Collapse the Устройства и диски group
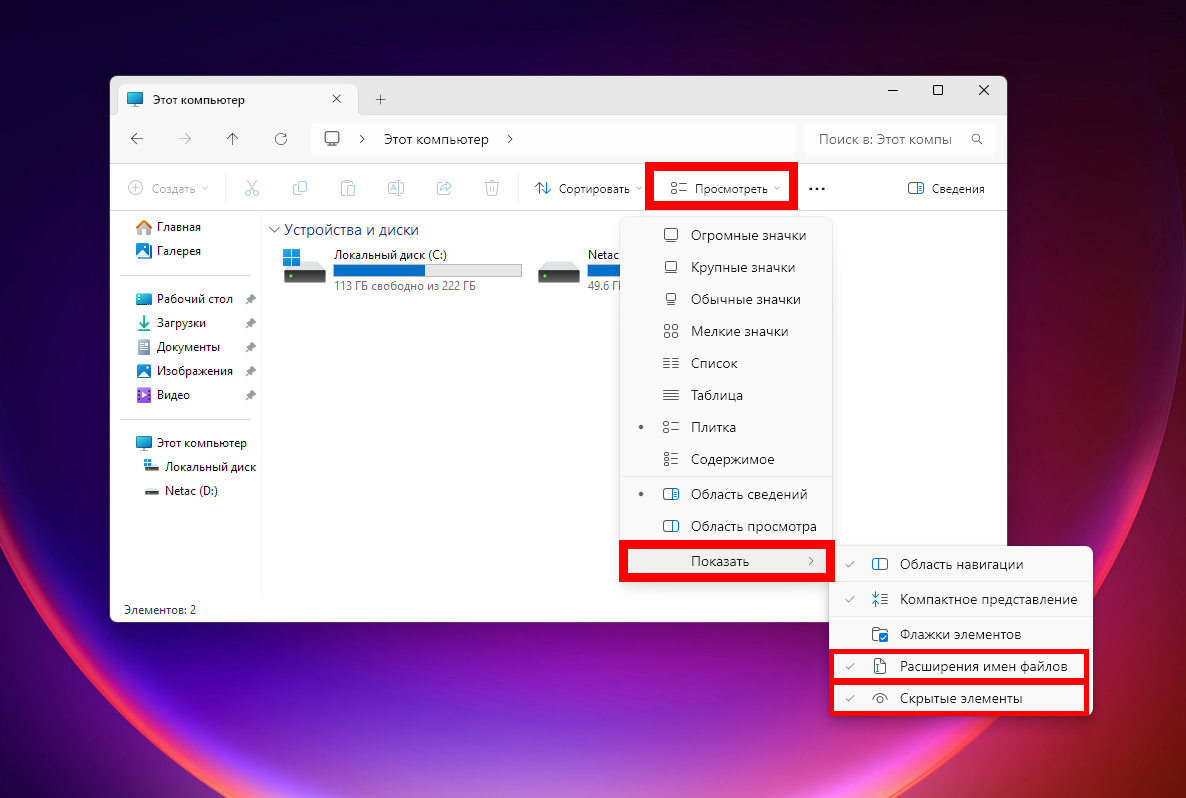 coord(275,230)
